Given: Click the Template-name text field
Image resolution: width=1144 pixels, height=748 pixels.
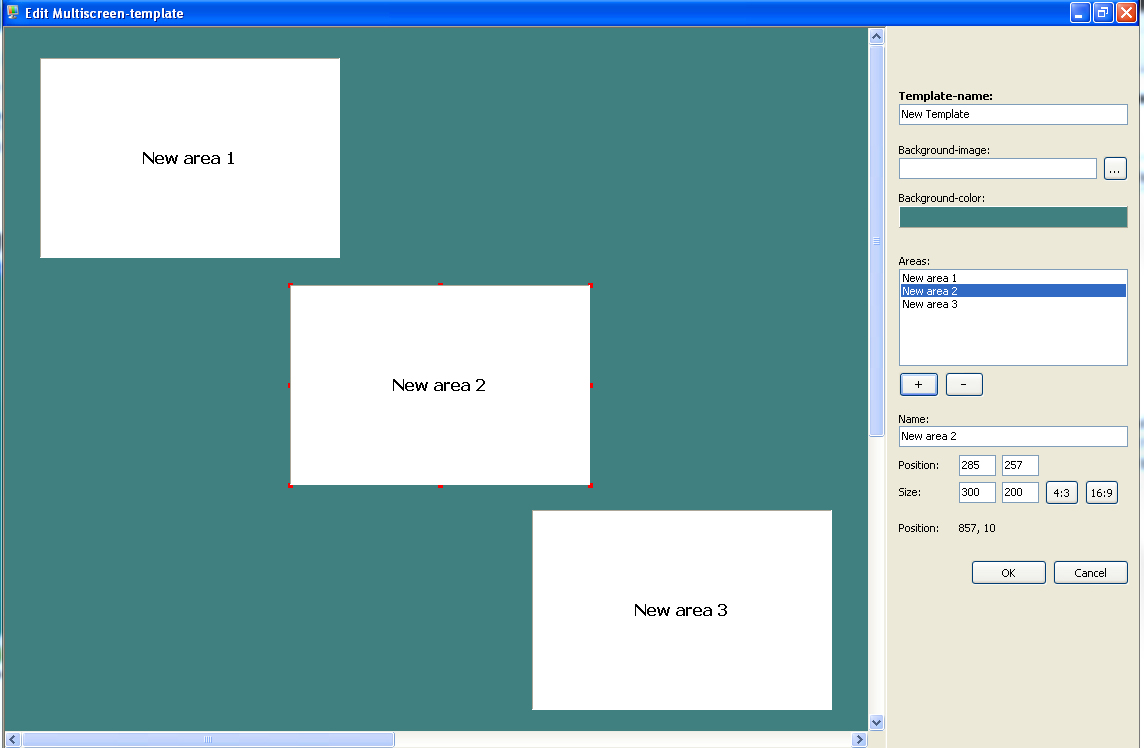Looking at the screenshot, I should 1013,115.
